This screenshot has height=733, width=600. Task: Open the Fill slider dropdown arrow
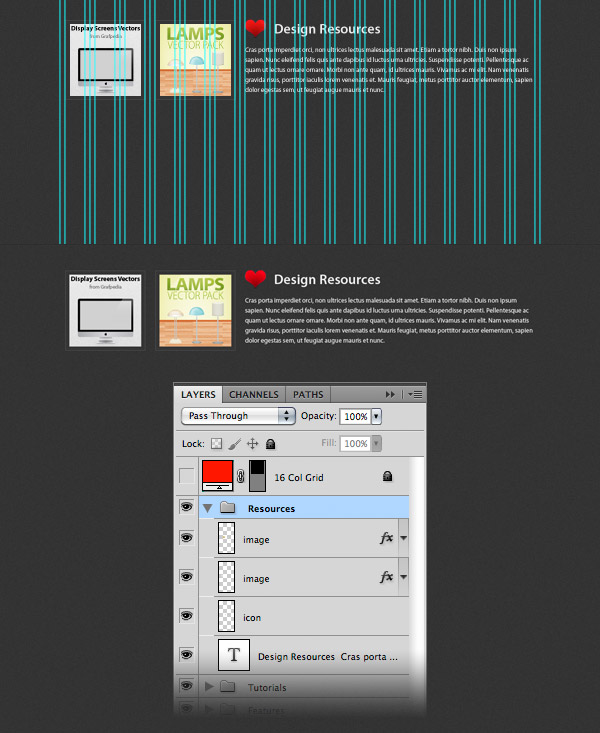[376, 443]
